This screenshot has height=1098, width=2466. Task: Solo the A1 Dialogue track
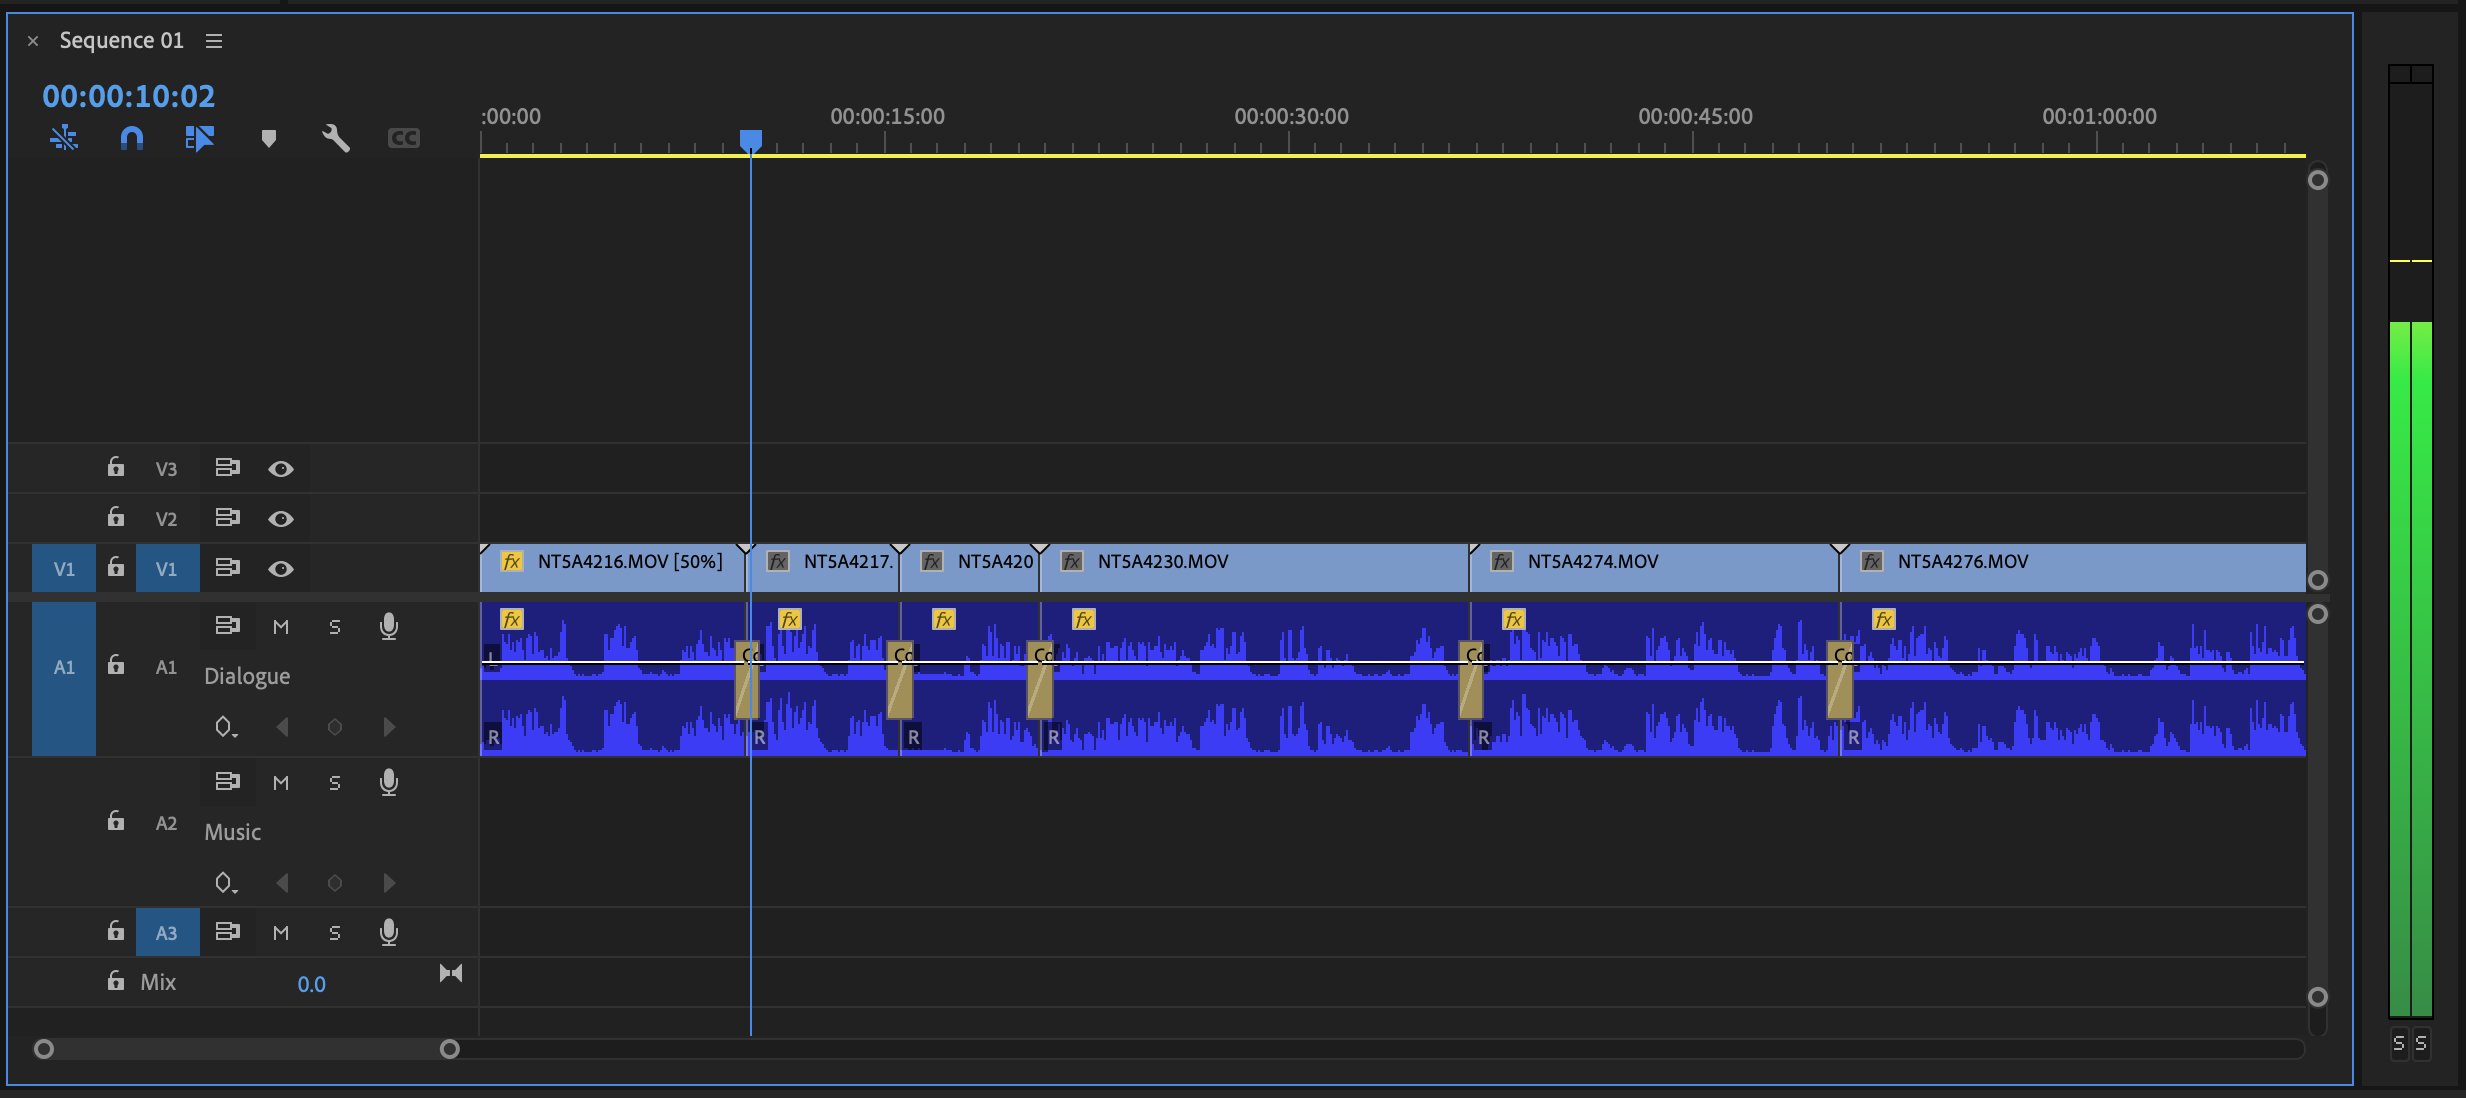(335, 627)
